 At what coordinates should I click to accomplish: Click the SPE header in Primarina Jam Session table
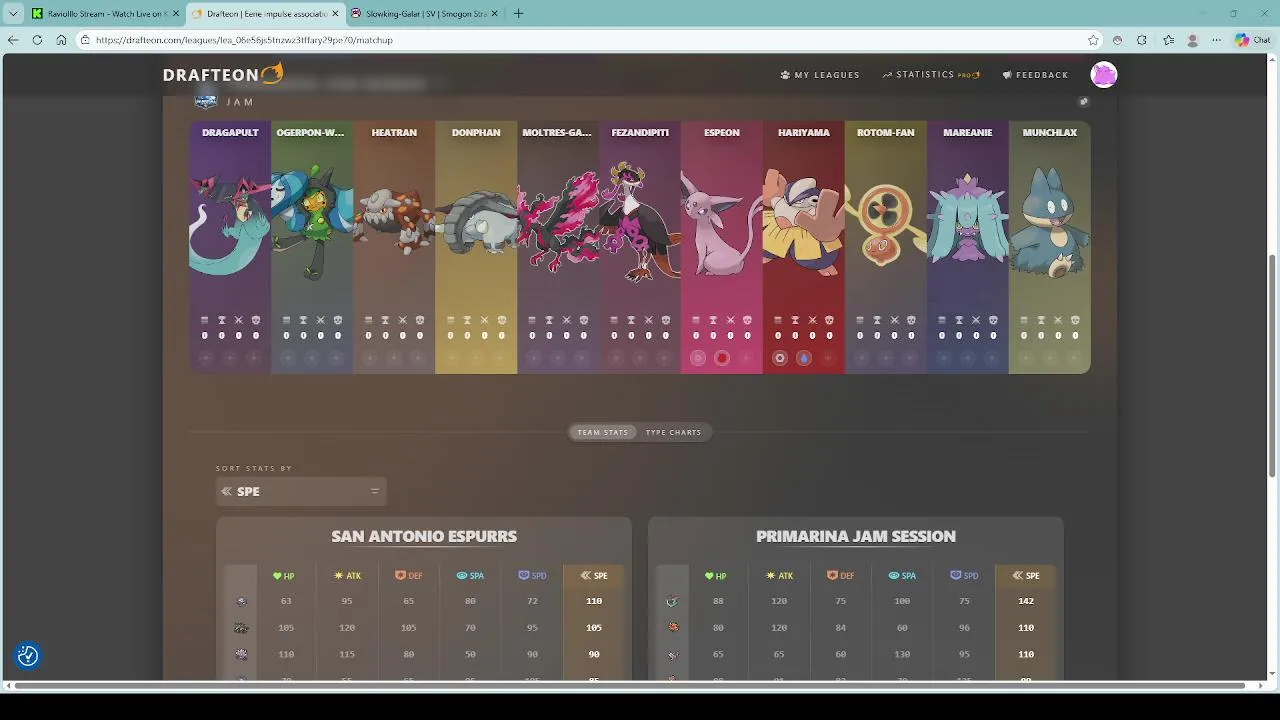[x=1026, y=576]
